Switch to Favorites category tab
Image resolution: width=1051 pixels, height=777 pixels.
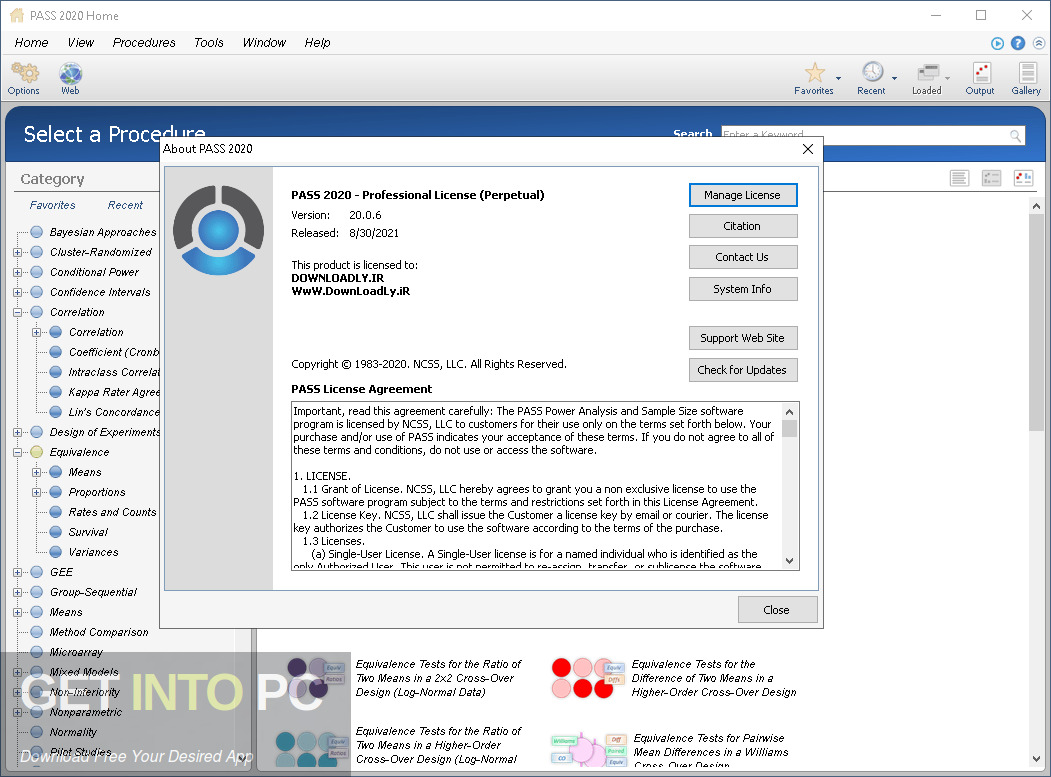[52, 205]
